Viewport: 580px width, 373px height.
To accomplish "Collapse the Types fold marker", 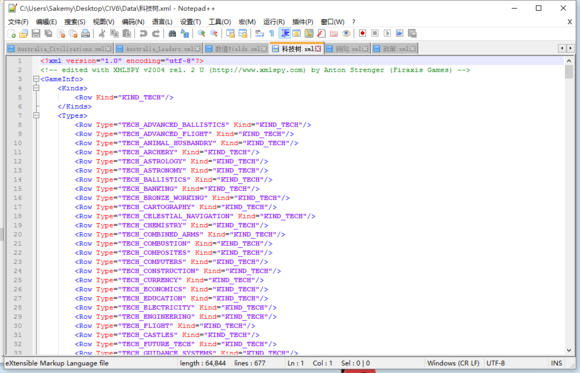I will coord(36,115).
